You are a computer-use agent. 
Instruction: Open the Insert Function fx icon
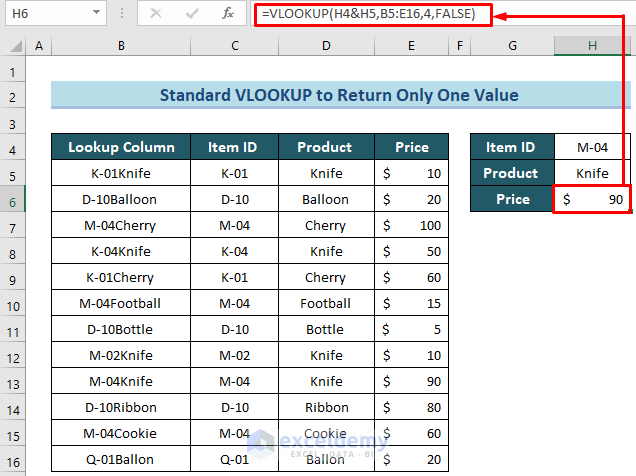tap(228, 14)
